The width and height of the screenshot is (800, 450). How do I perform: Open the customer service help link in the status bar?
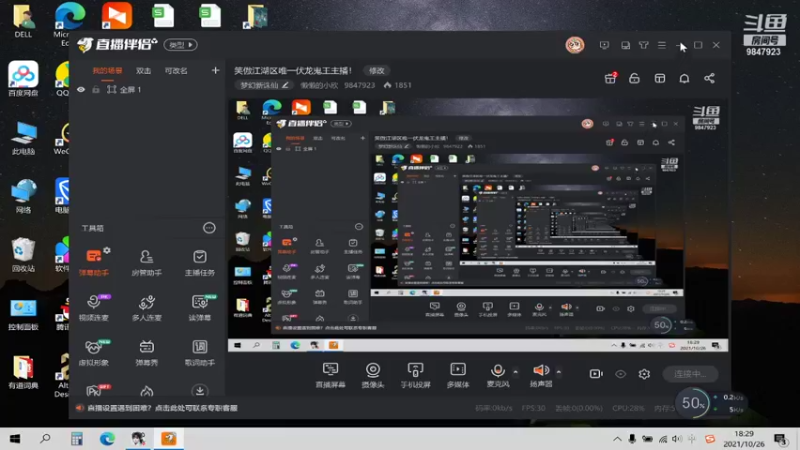coord(162,408)
